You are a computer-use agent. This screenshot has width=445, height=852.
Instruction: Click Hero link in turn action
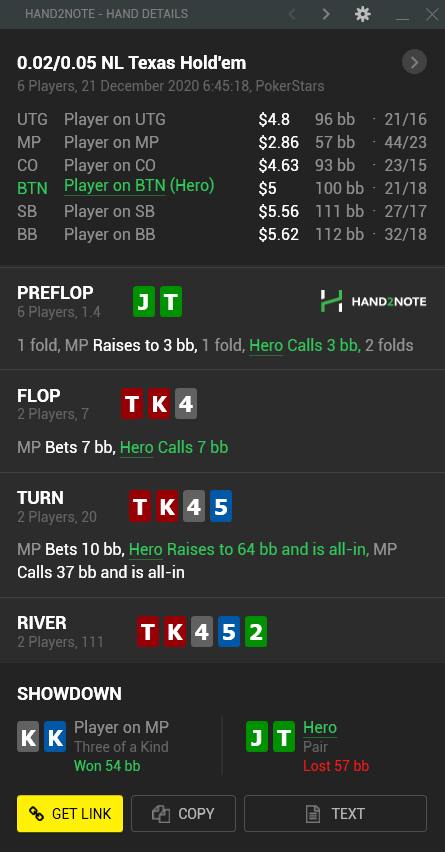tap(146, 550)
